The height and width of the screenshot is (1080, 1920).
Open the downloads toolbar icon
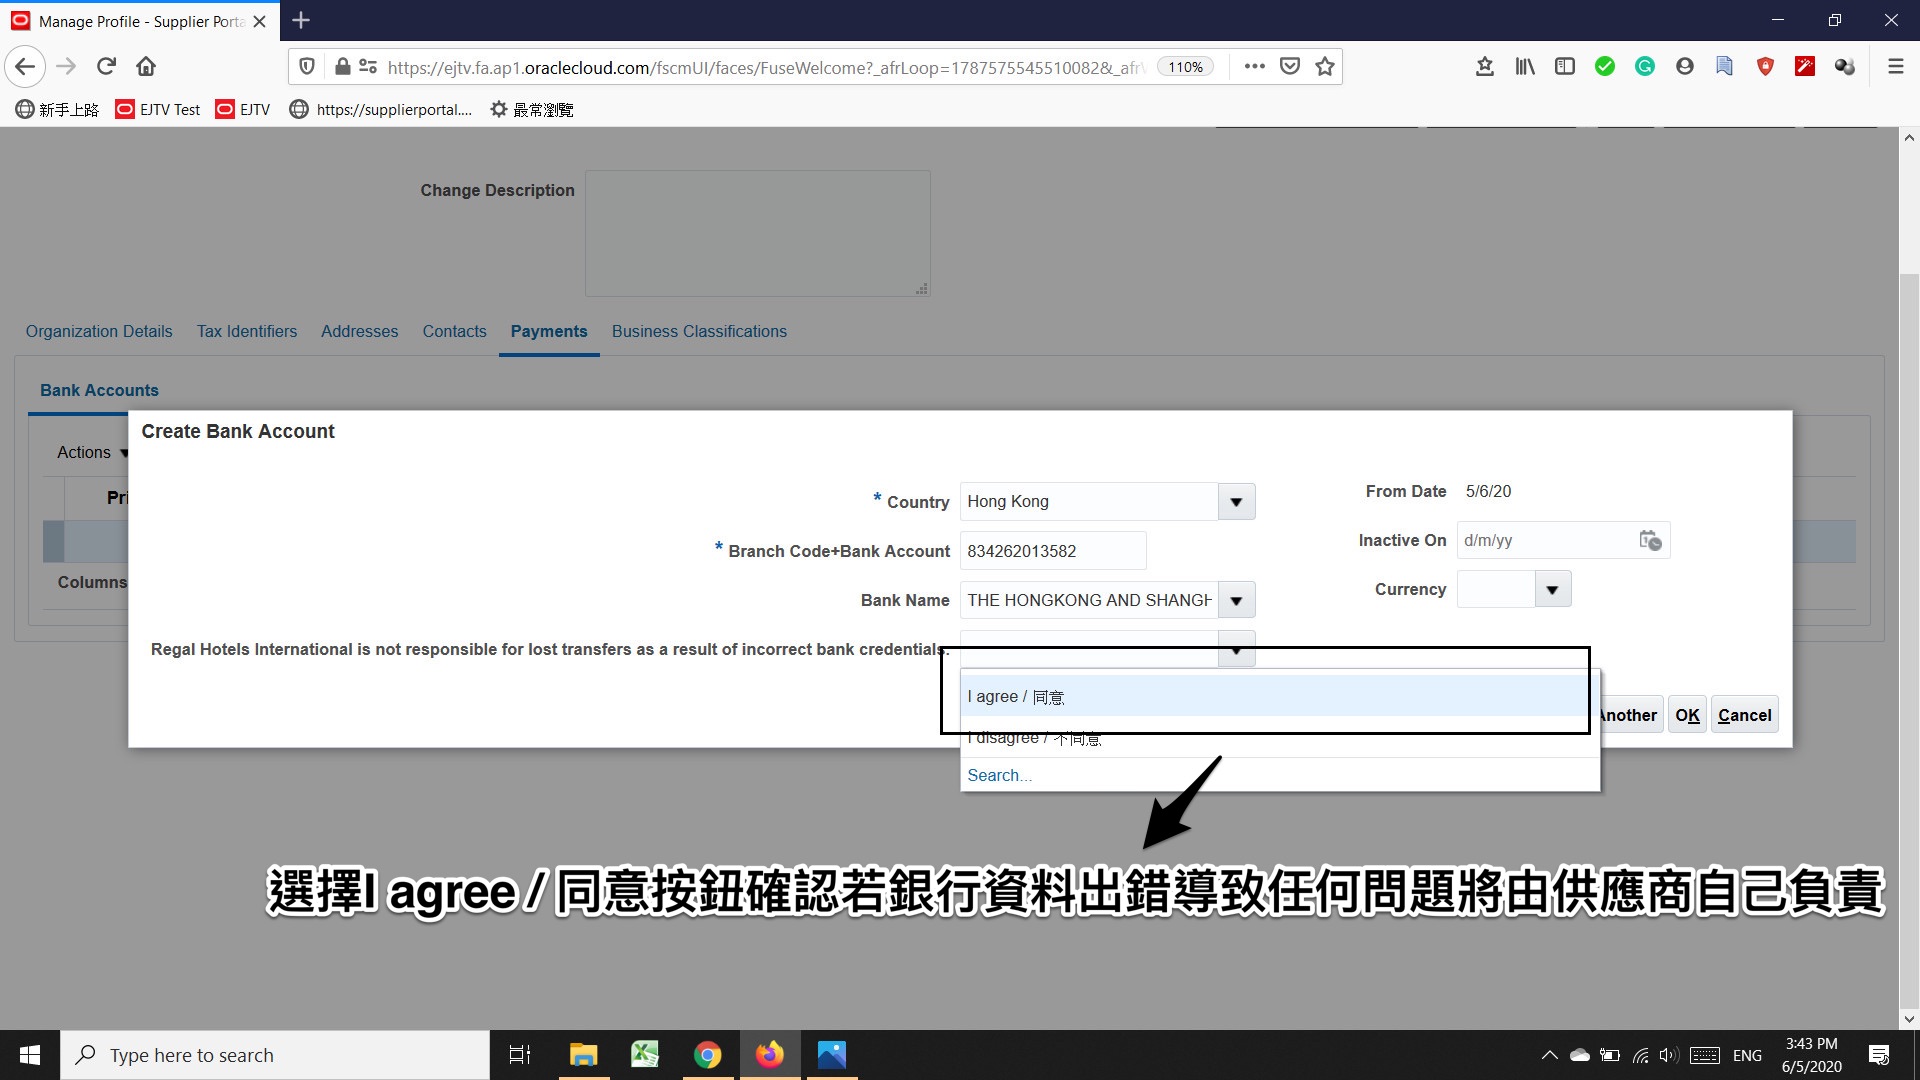[x=1485, y=67]
